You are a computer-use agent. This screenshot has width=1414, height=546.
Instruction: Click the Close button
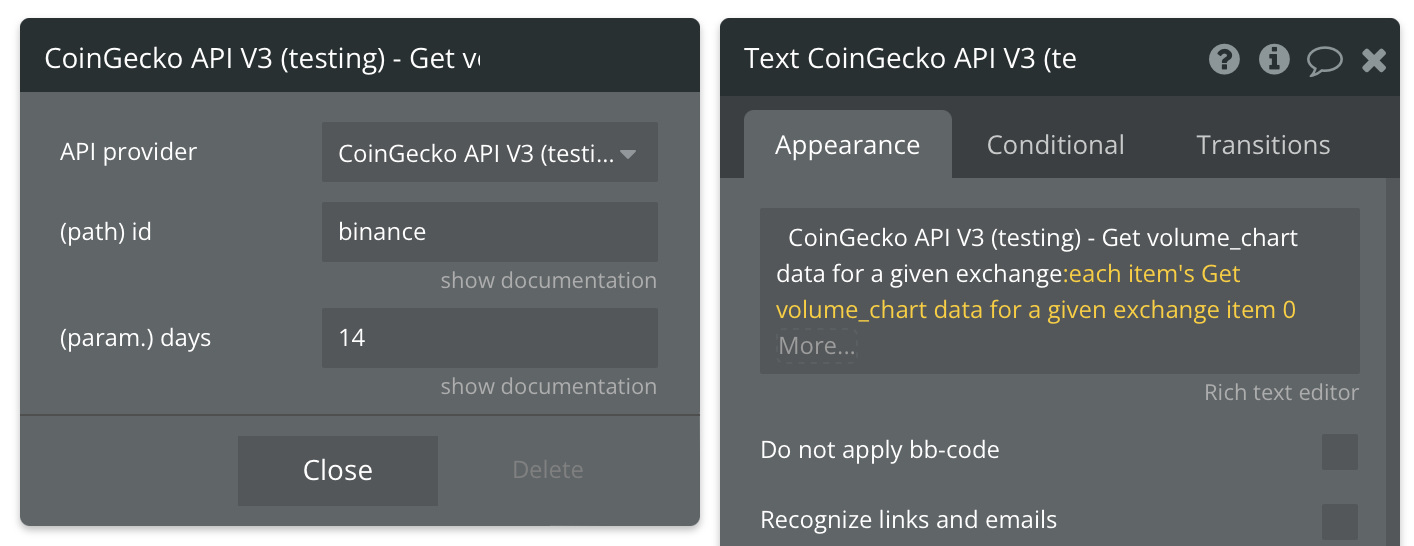338,470
